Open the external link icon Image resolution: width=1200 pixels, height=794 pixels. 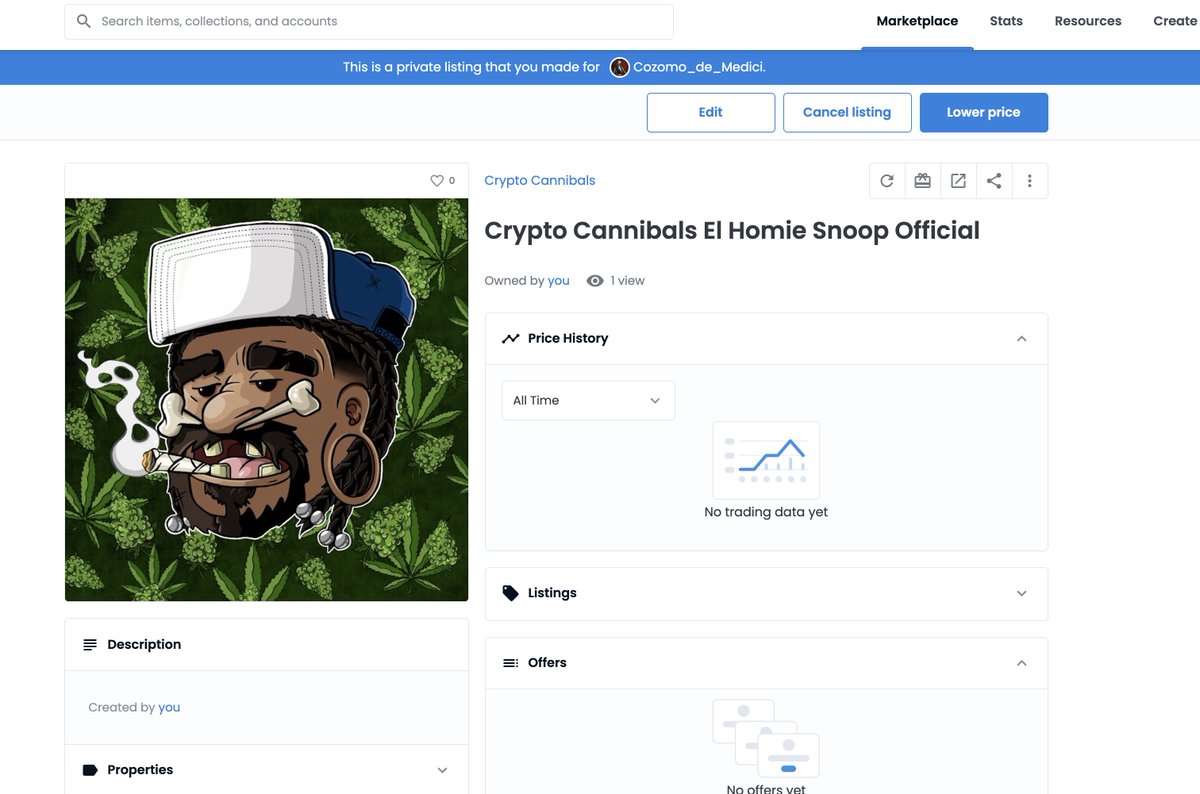coord(958,181)
